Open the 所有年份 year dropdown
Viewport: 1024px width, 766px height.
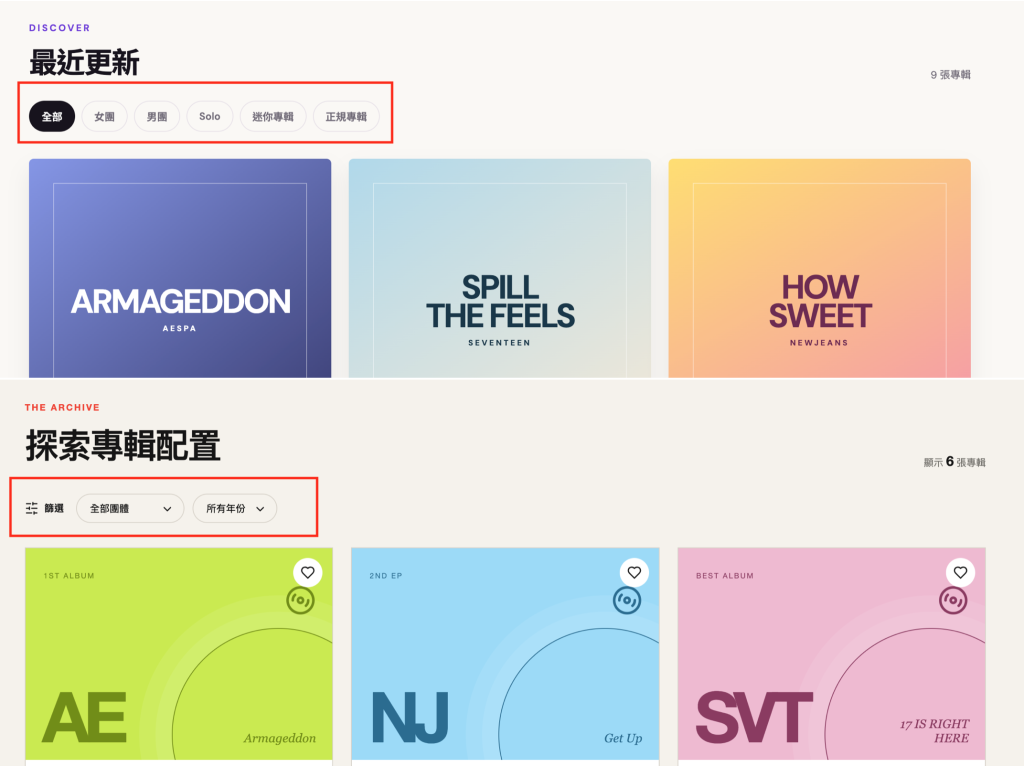pyautogui.click(x=234, y=508)
